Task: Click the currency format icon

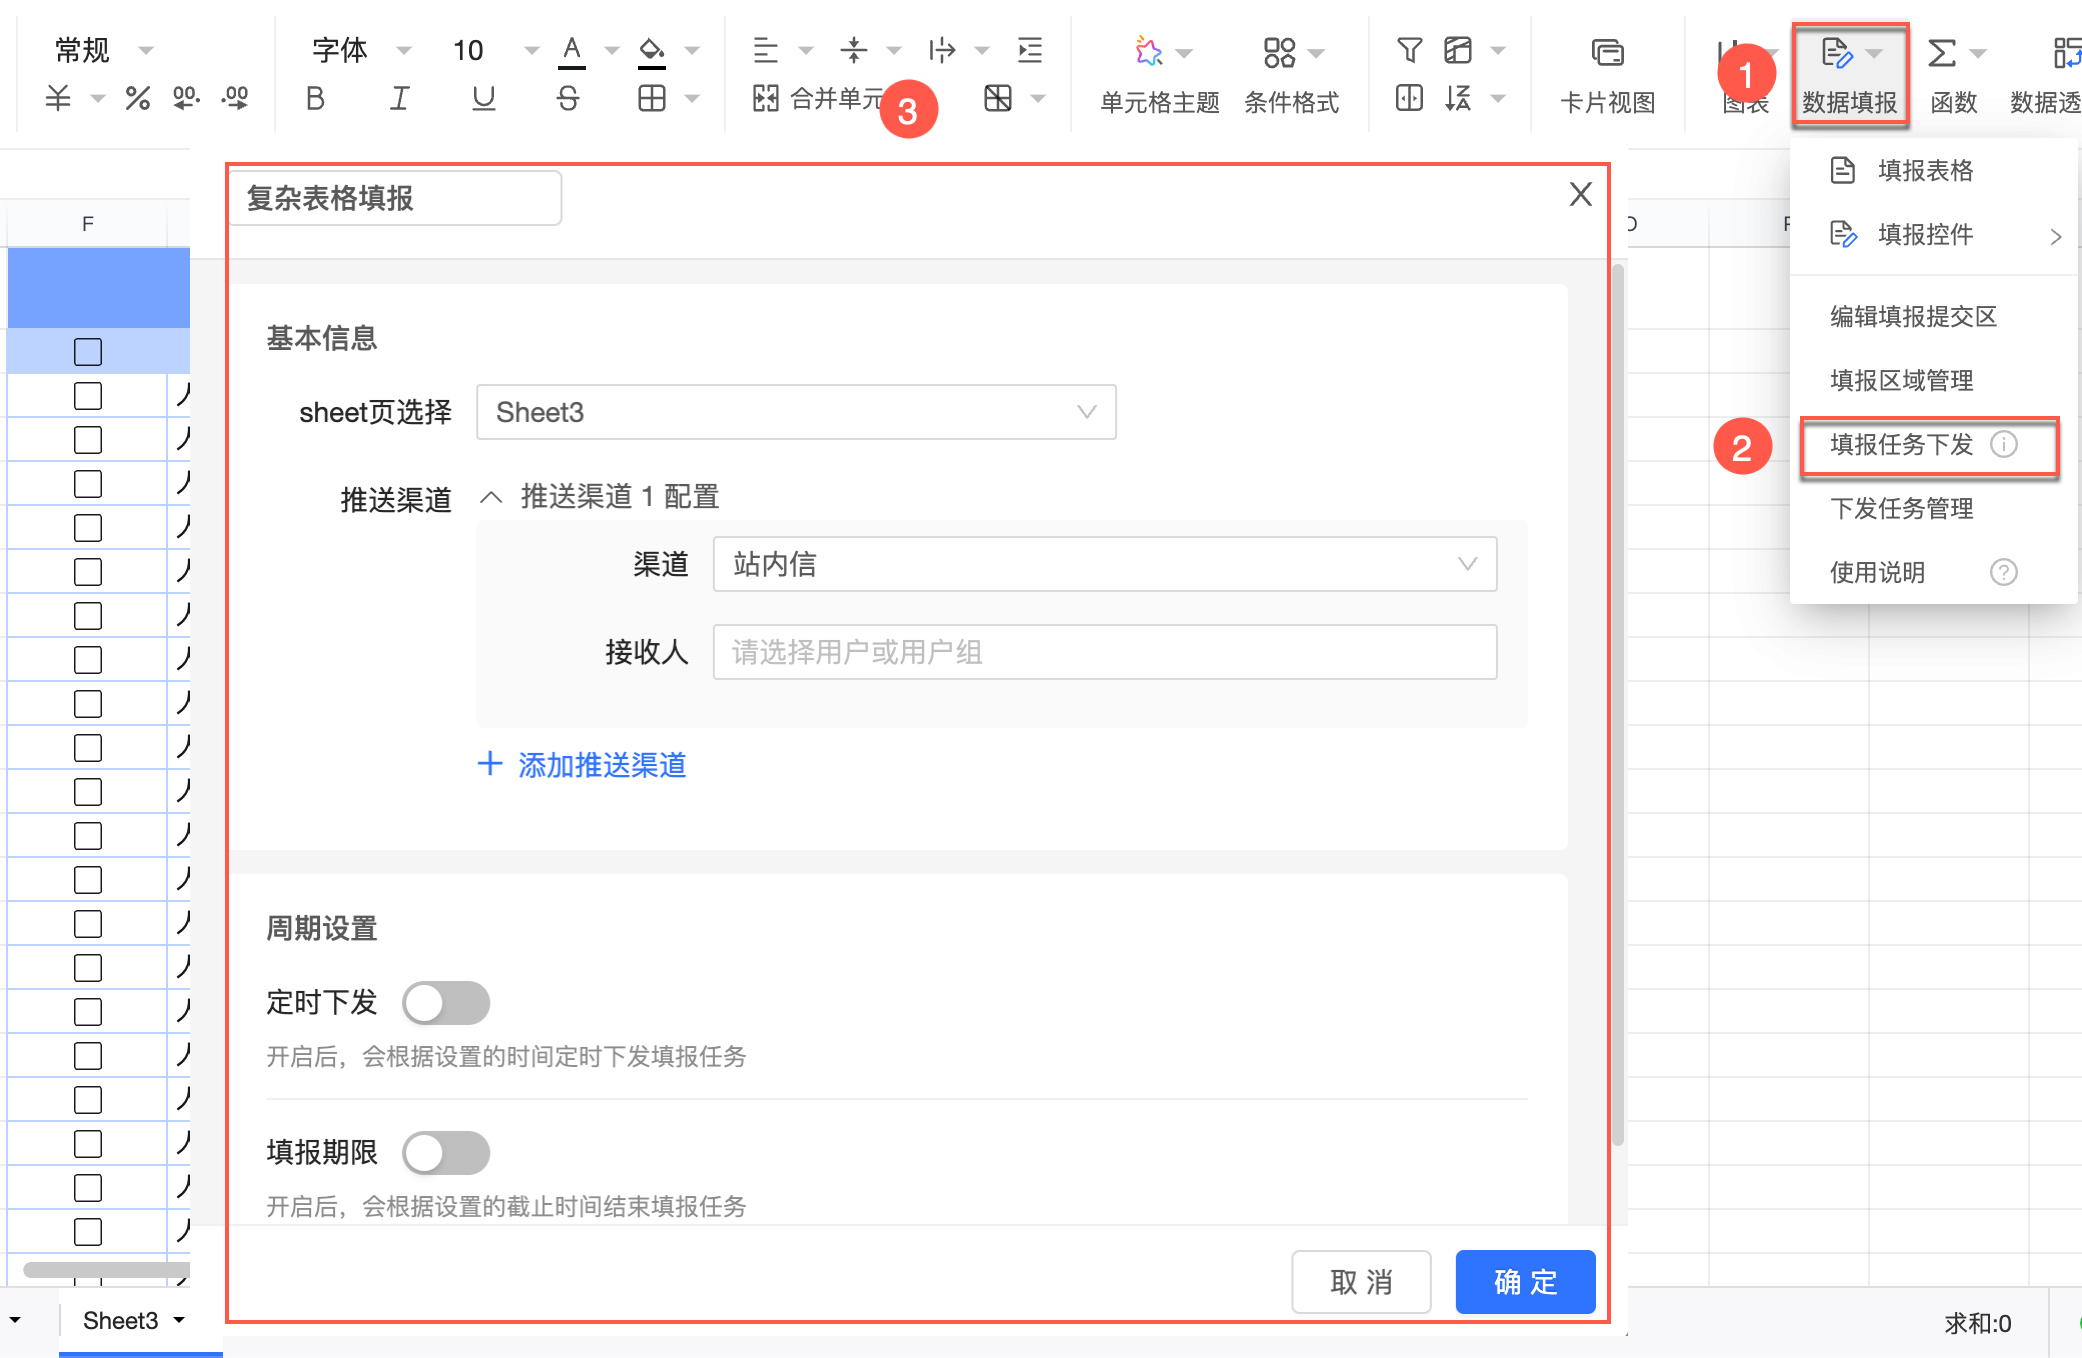Action: (x=59, y=98)
